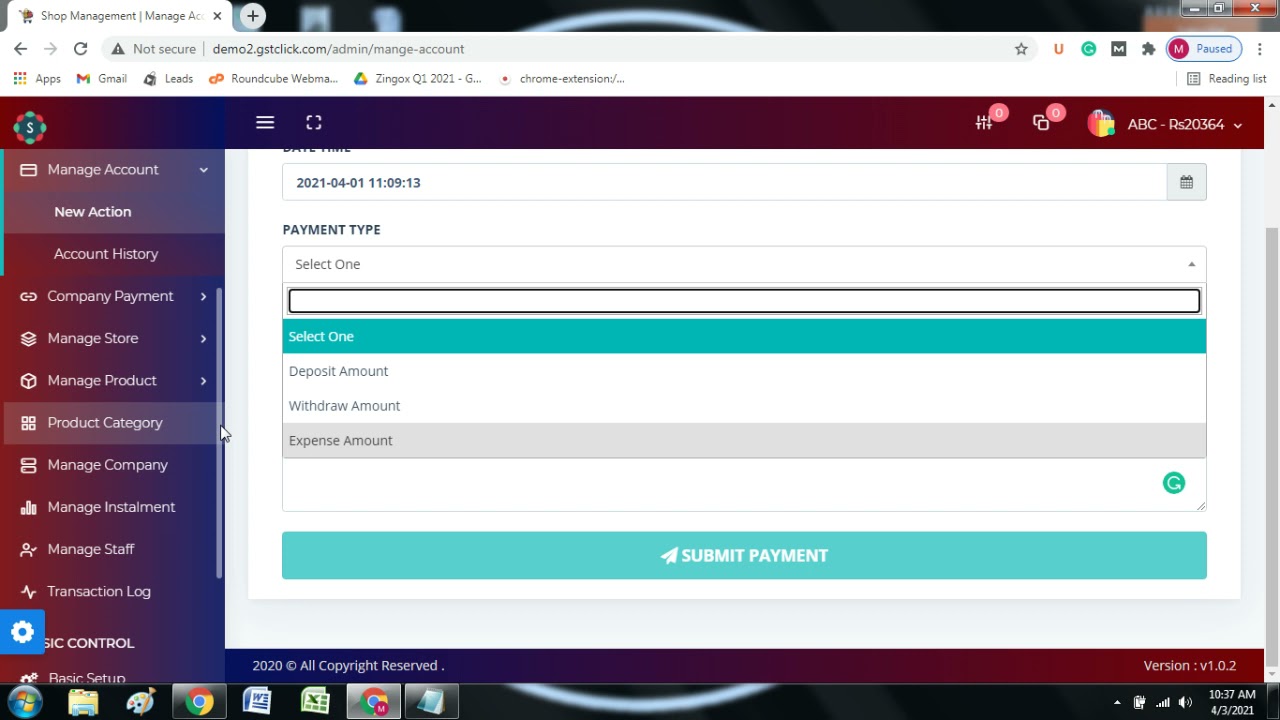Open Transaction Log in sidebar
Image resolution: width=1280 pixels, height=720 pixels.
99,591
